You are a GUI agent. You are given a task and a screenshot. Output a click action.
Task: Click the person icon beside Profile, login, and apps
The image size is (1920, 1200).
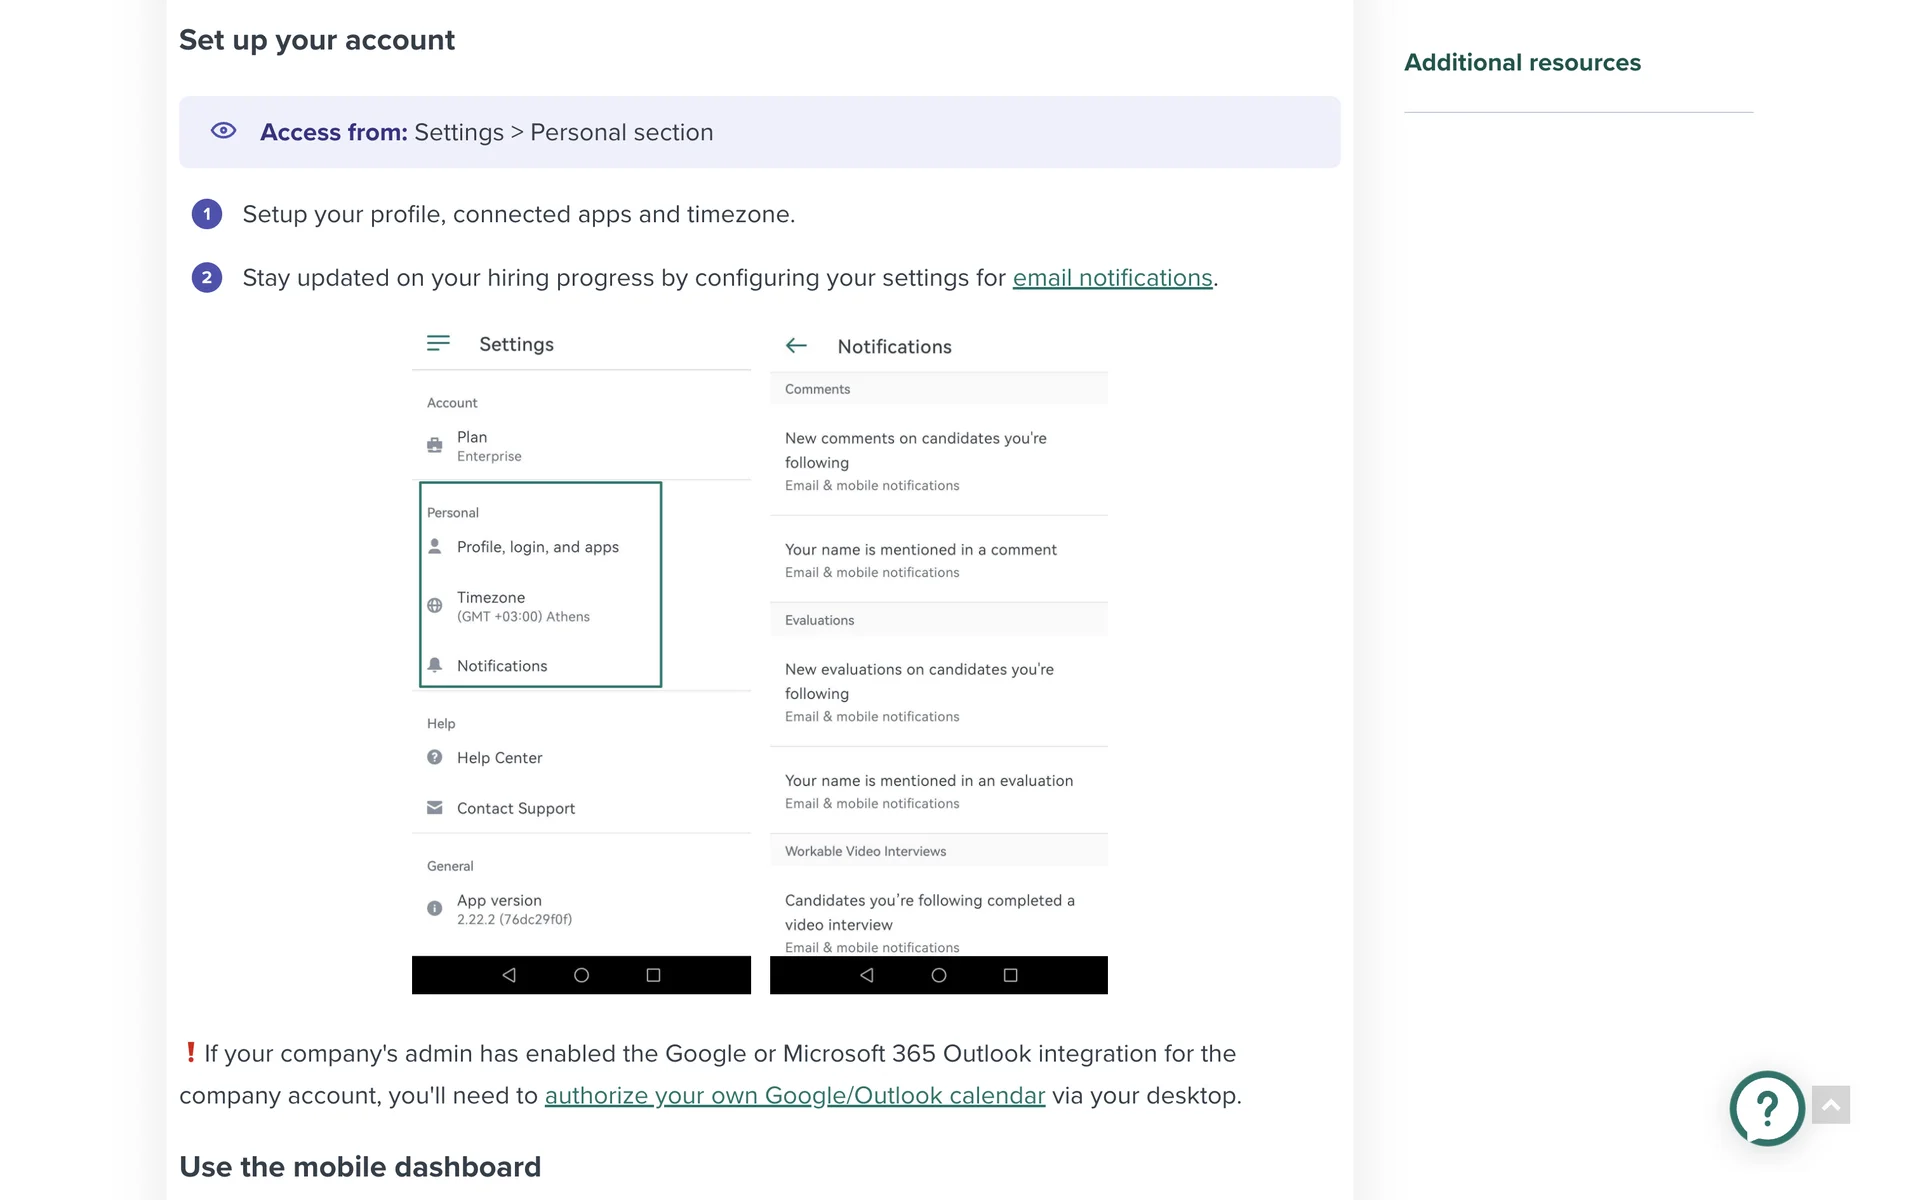(x=435, y=546)
